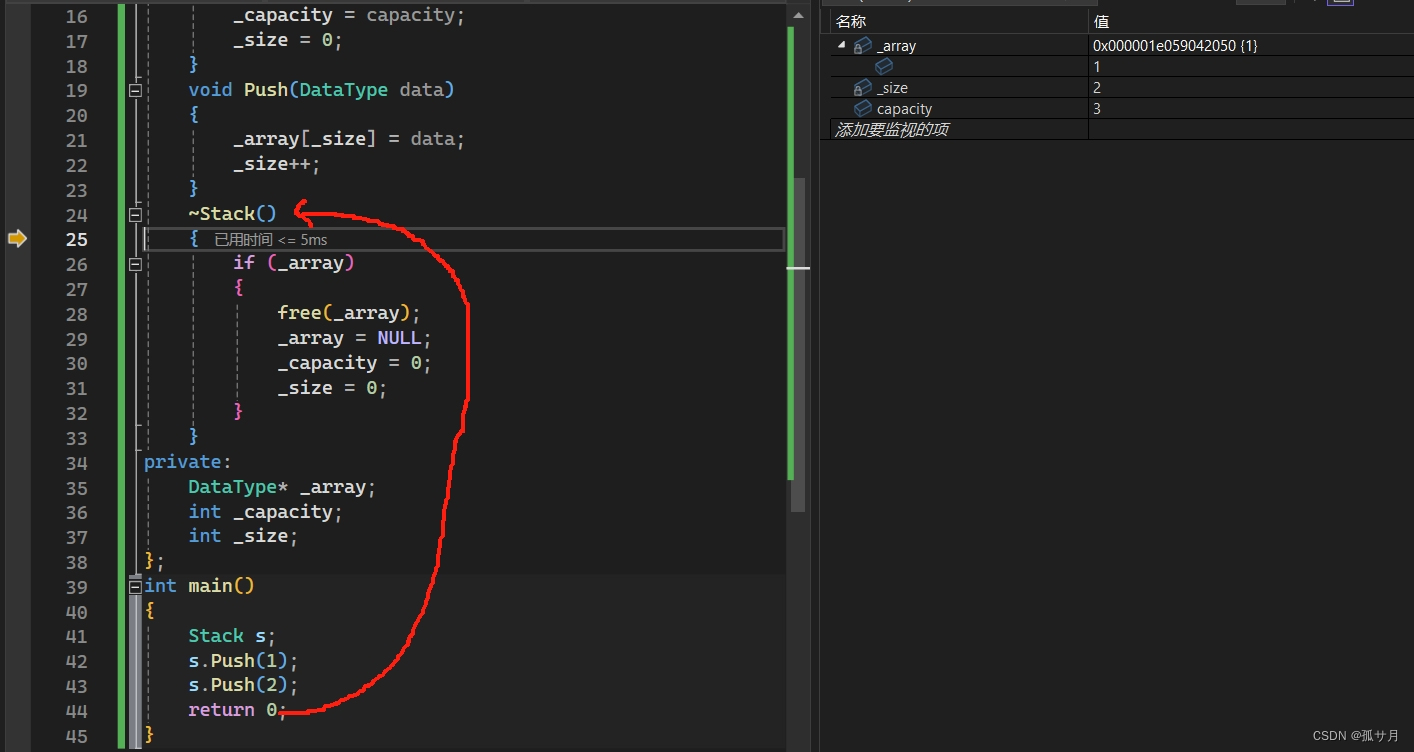Click the capacity variable icon
Image resolution: width=1414 pixels, height=752 pixels.
click(x=863, y=108)
